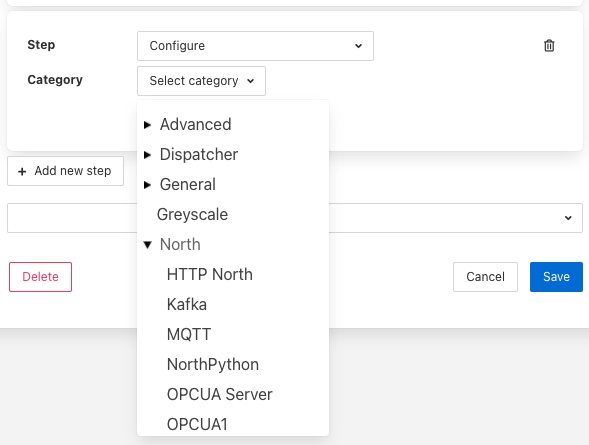Image resolution: width=589 pixels, height=445 pixels.
Task: Open the Step Configure dropdown
Action: [x=255, y=46]
